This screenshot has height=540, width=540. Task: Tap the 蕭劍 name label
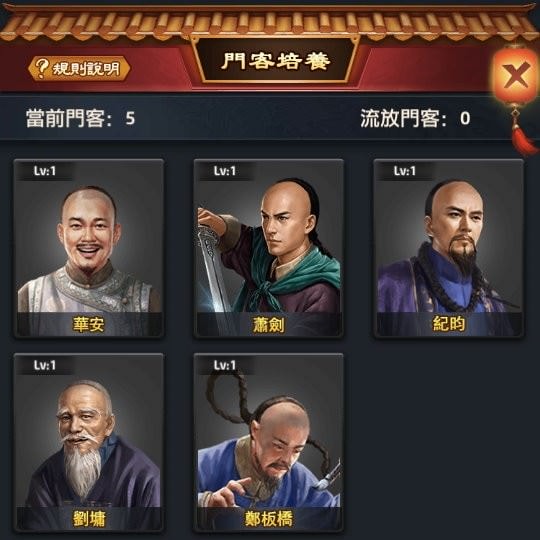click(269, 324)
